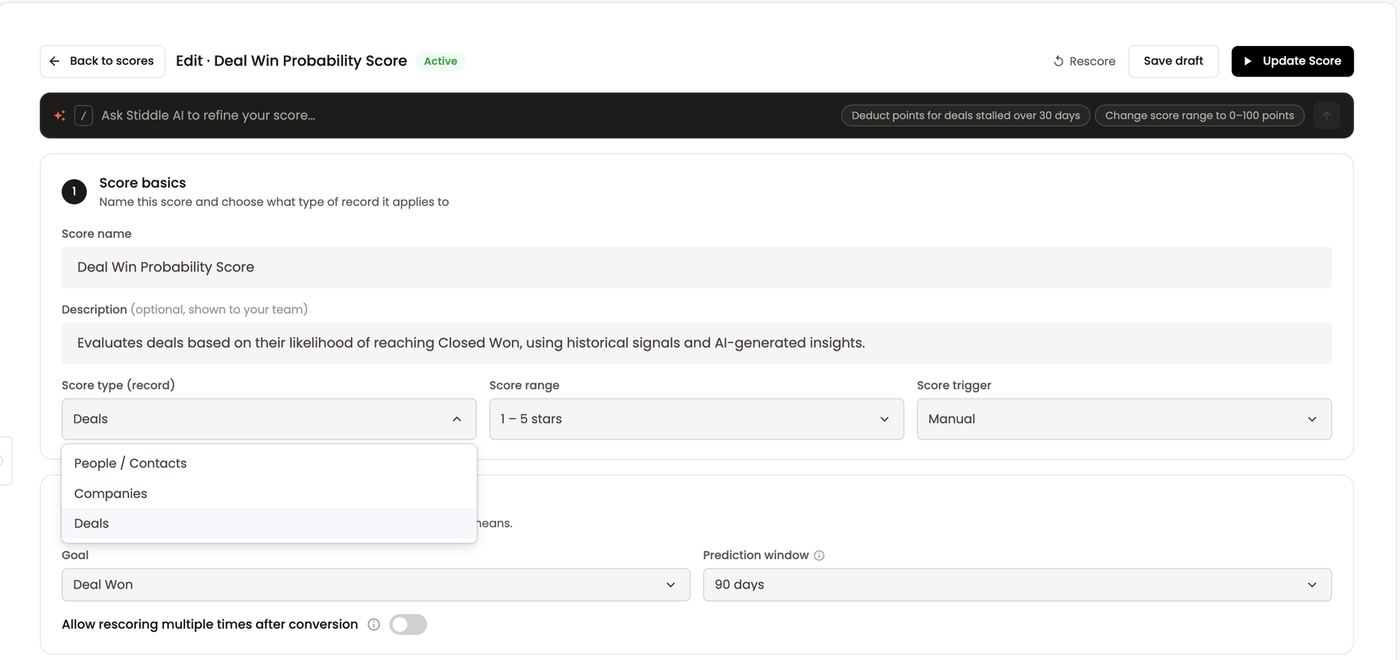This screenshot has width=1400, height=660.
Task: Click the 'Score type (record)' label
Action: pyautogui.click(x=118, y=385)
